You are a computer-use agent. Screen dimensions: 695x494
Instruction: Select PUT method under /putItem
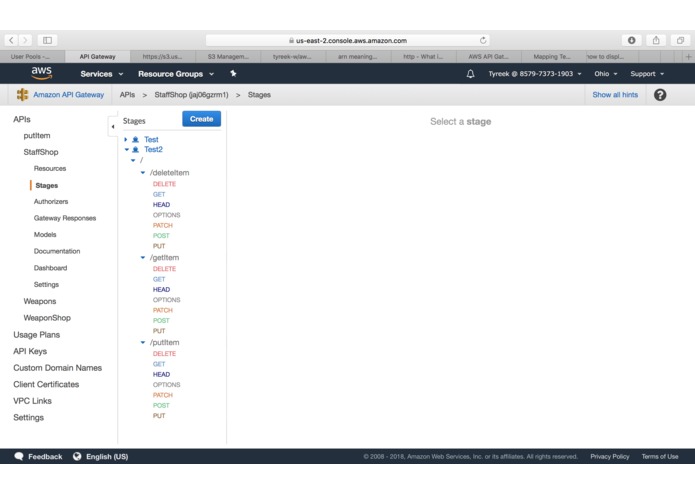[159, 416]
